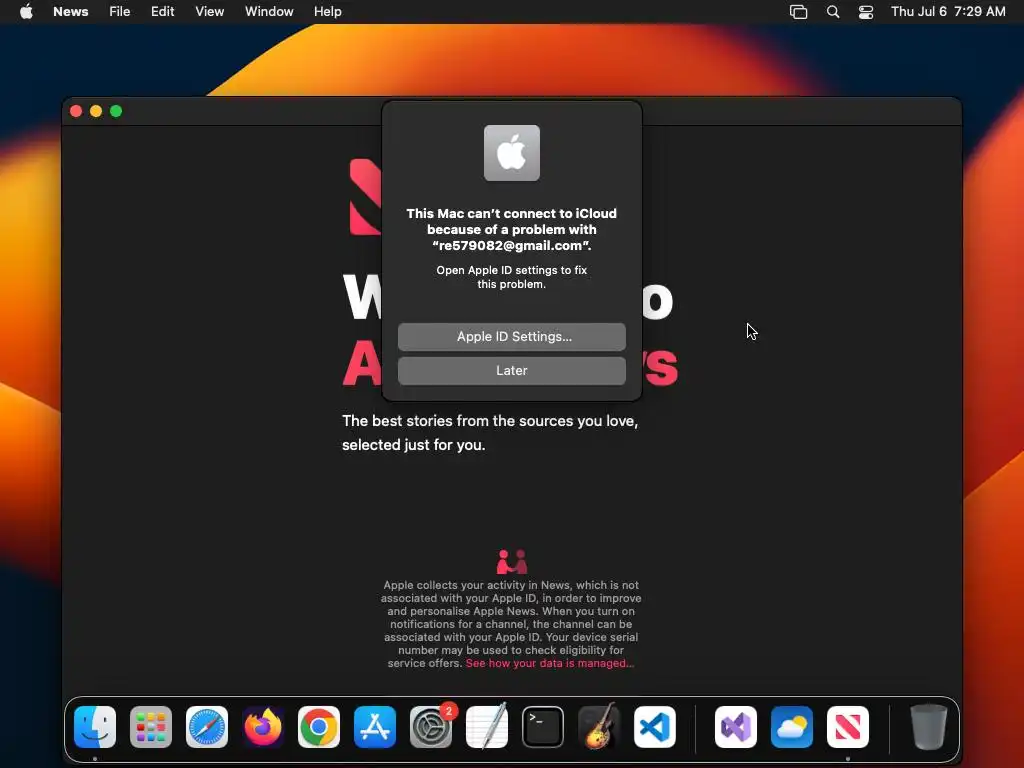Open System Settings from the Dock

coord(431,727)
